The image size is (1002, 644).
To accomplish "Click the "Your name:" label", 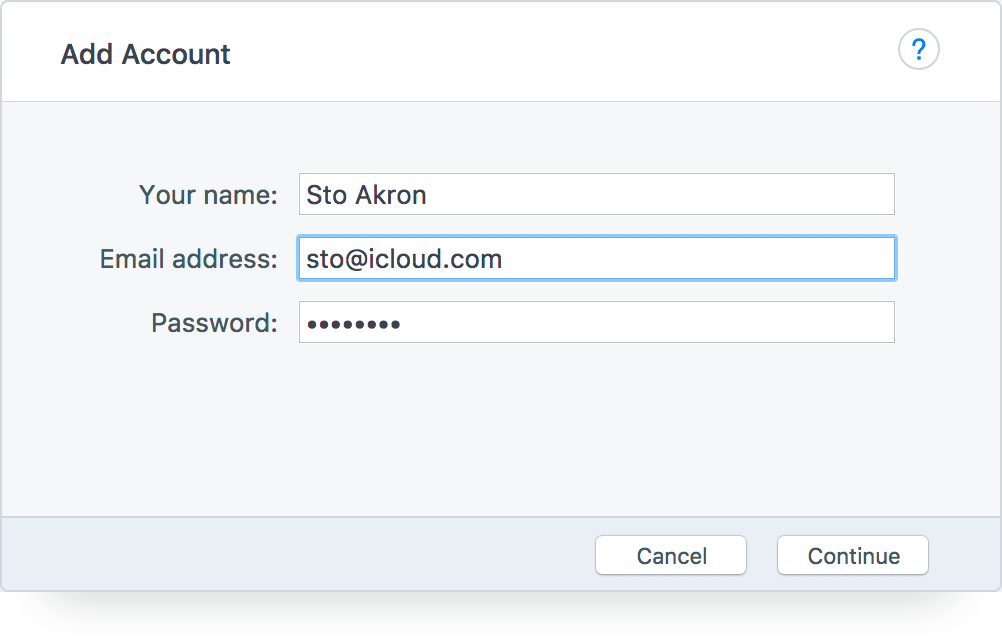I will pos(208,195).
